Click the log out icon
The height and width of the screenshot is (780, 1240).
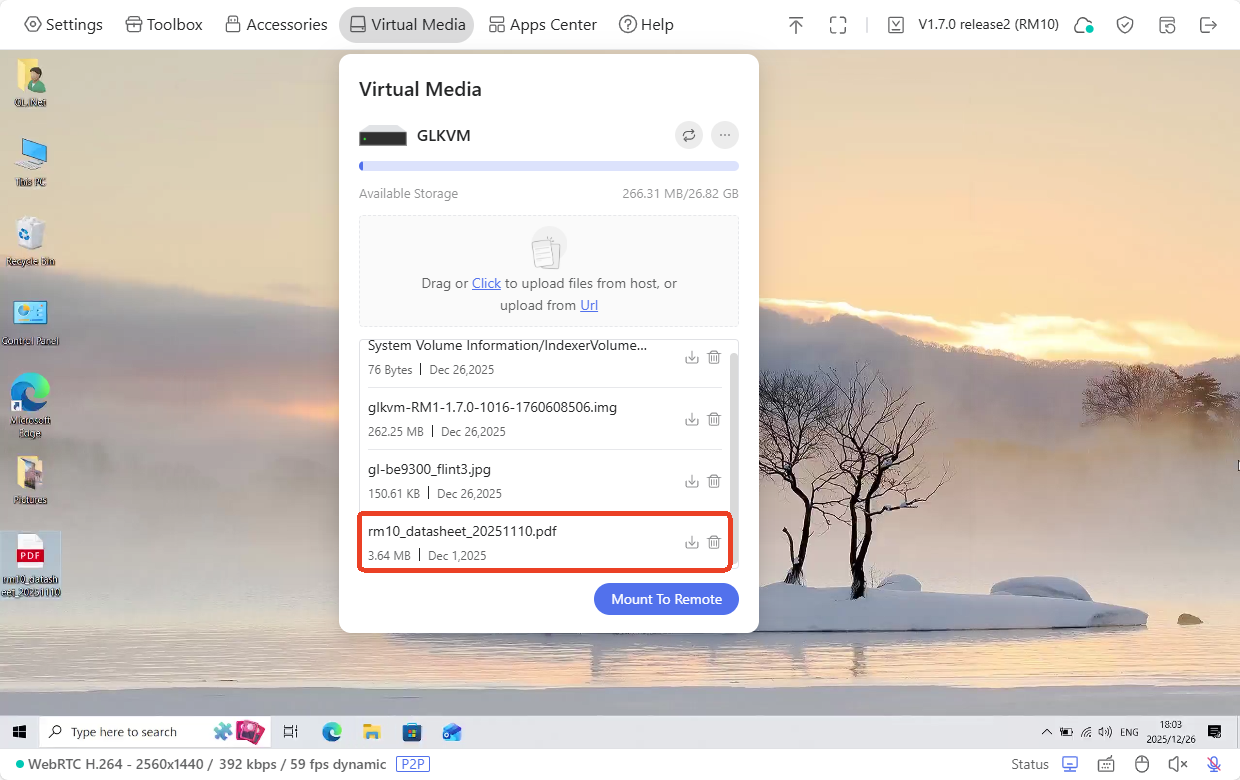1209,25
